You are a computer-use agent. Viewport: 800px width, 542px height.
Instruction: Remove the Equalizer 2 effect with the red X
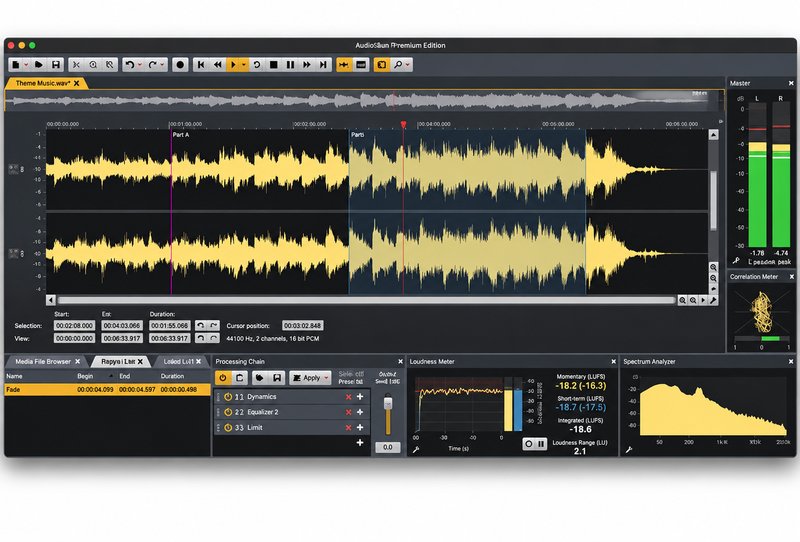[348, 412]
